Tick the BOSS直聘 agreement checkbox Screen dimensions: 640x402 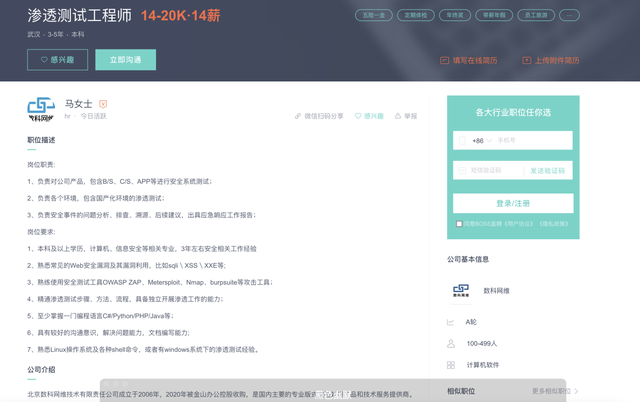click(x=459, y=224)
